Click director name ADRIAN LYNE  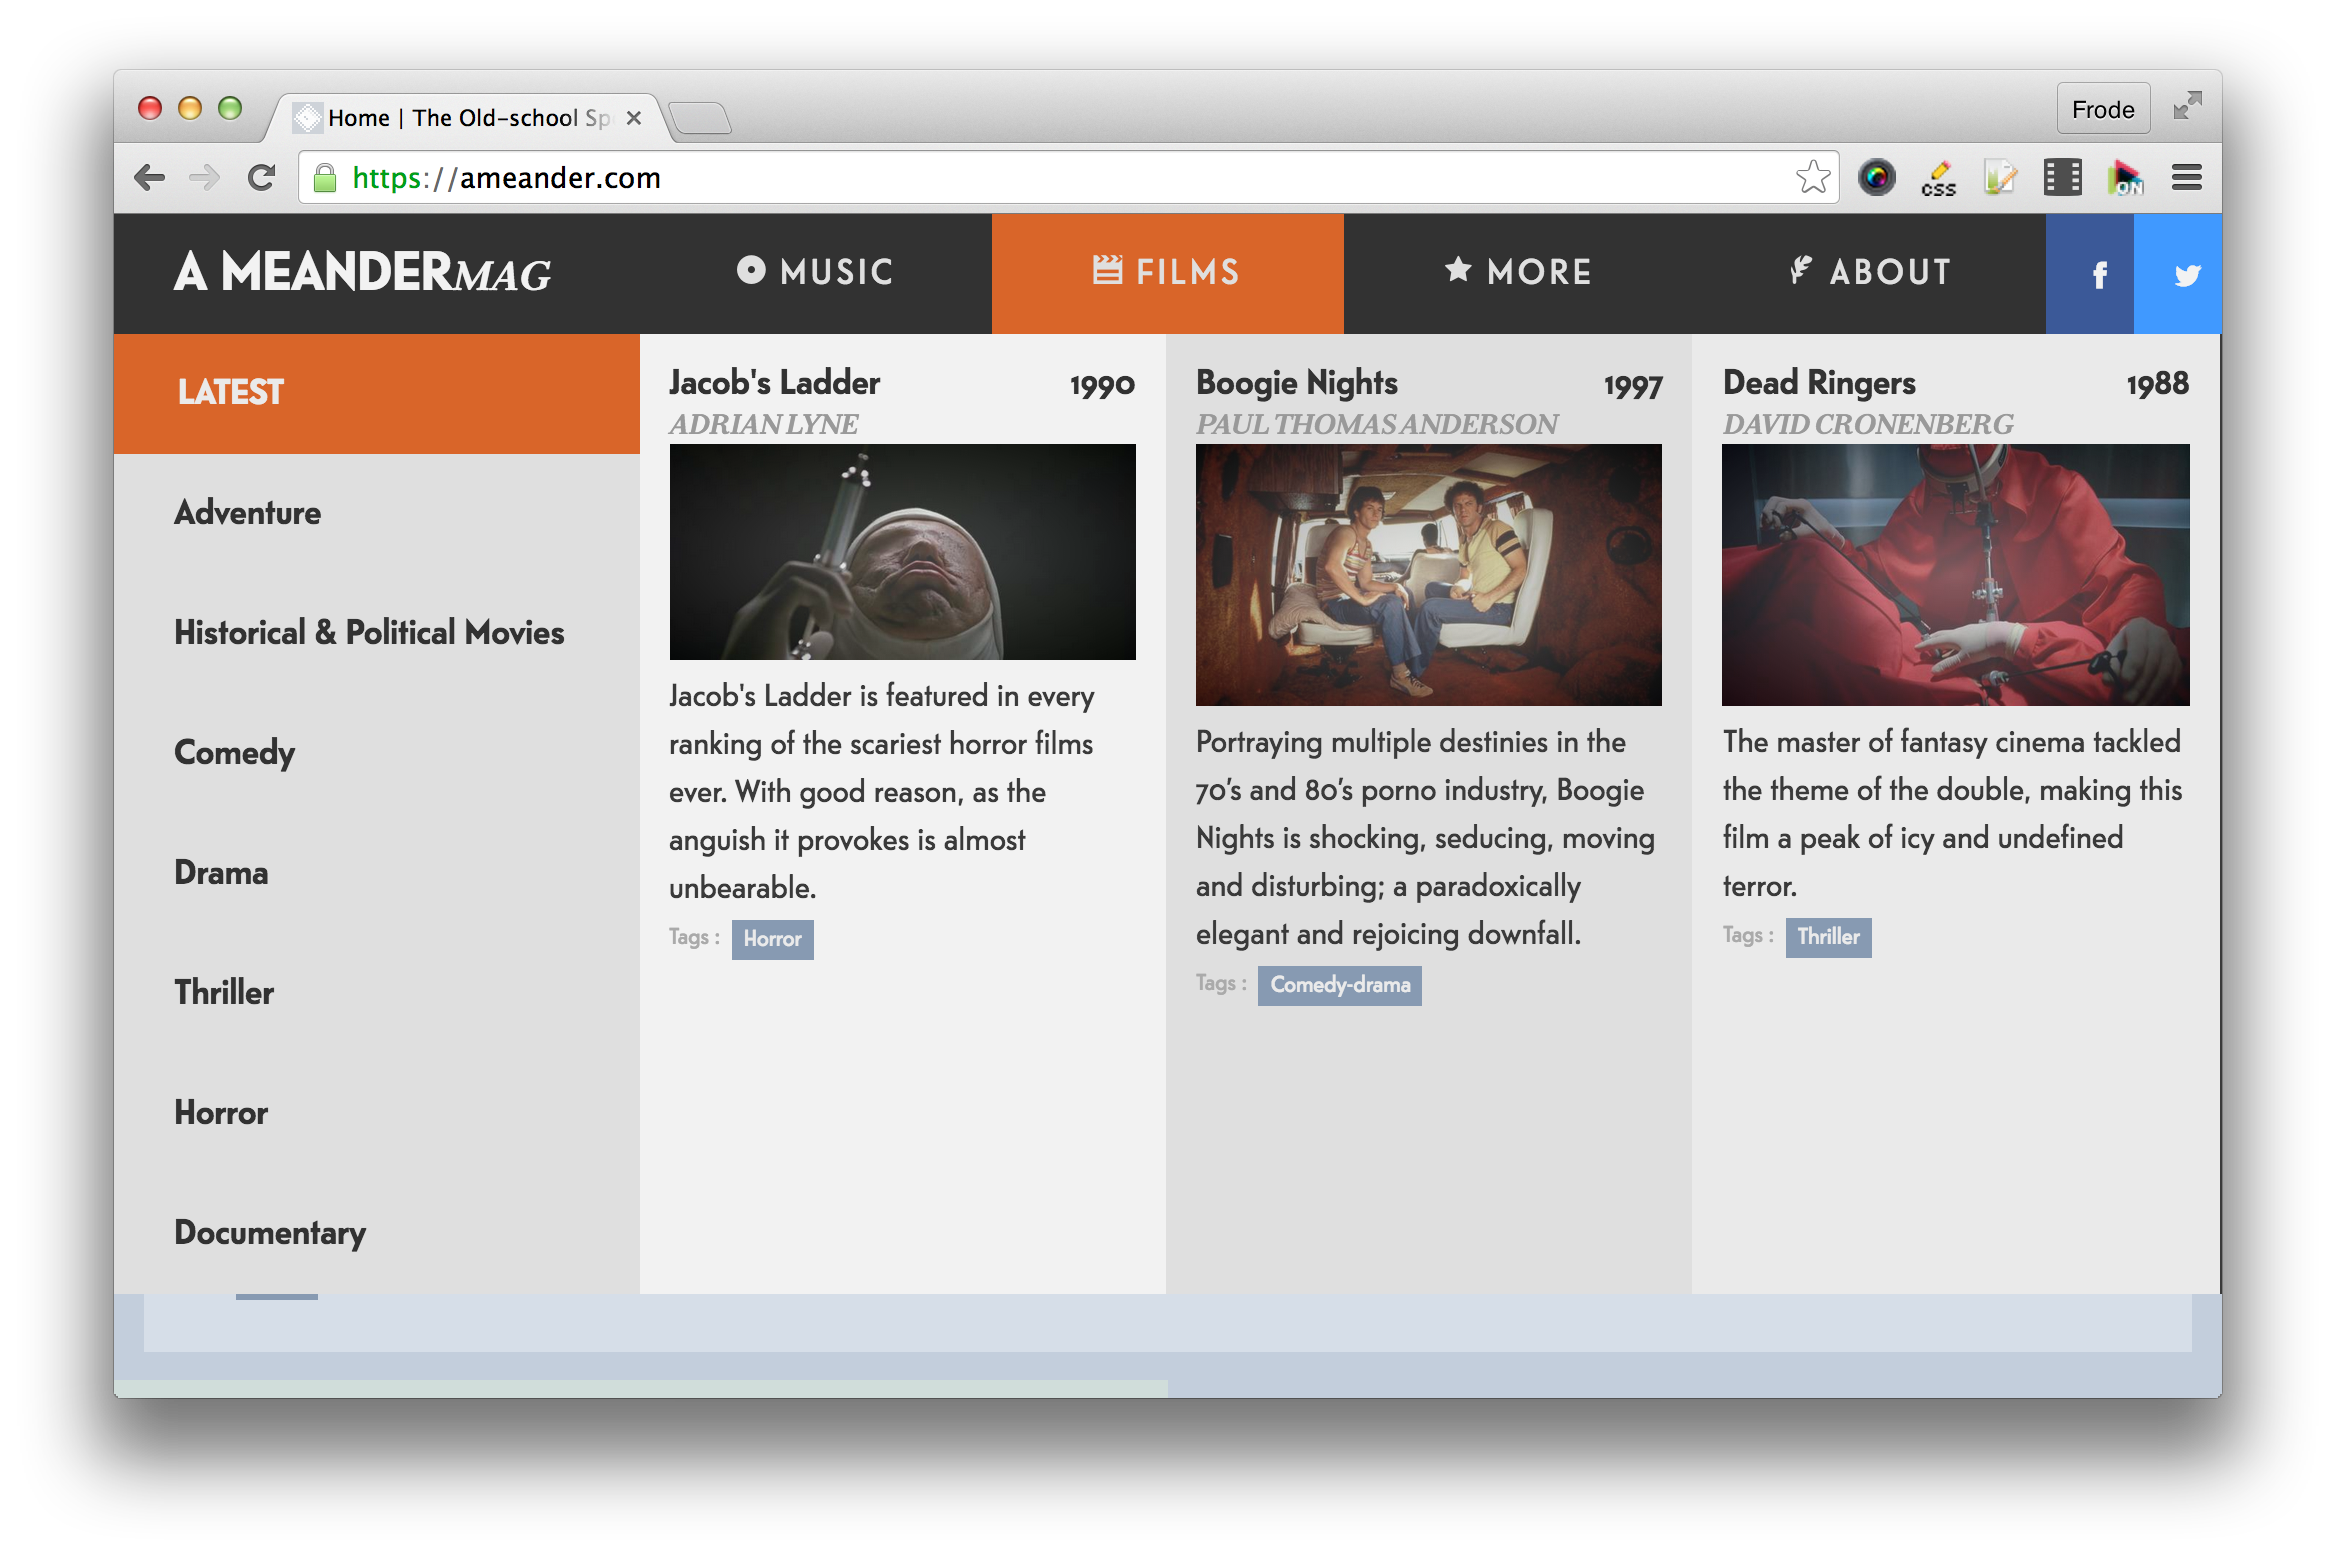(763, 425)
